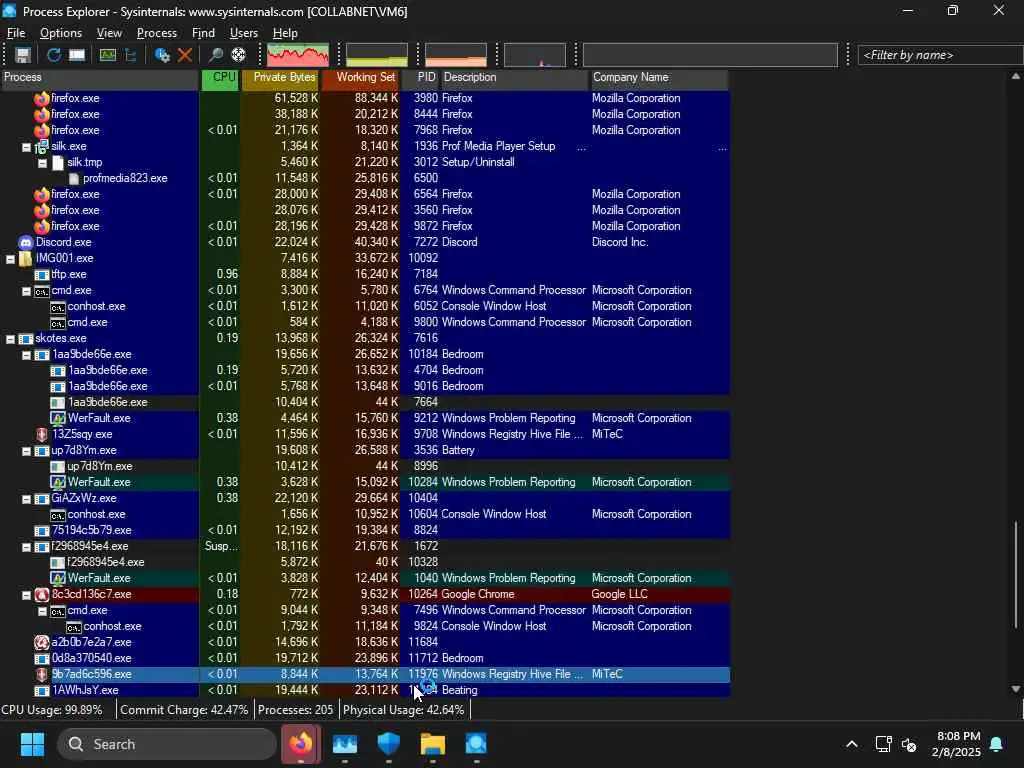Open Windows Security shield on taskbar
The image size is (1024, 768).
(389, 744)
